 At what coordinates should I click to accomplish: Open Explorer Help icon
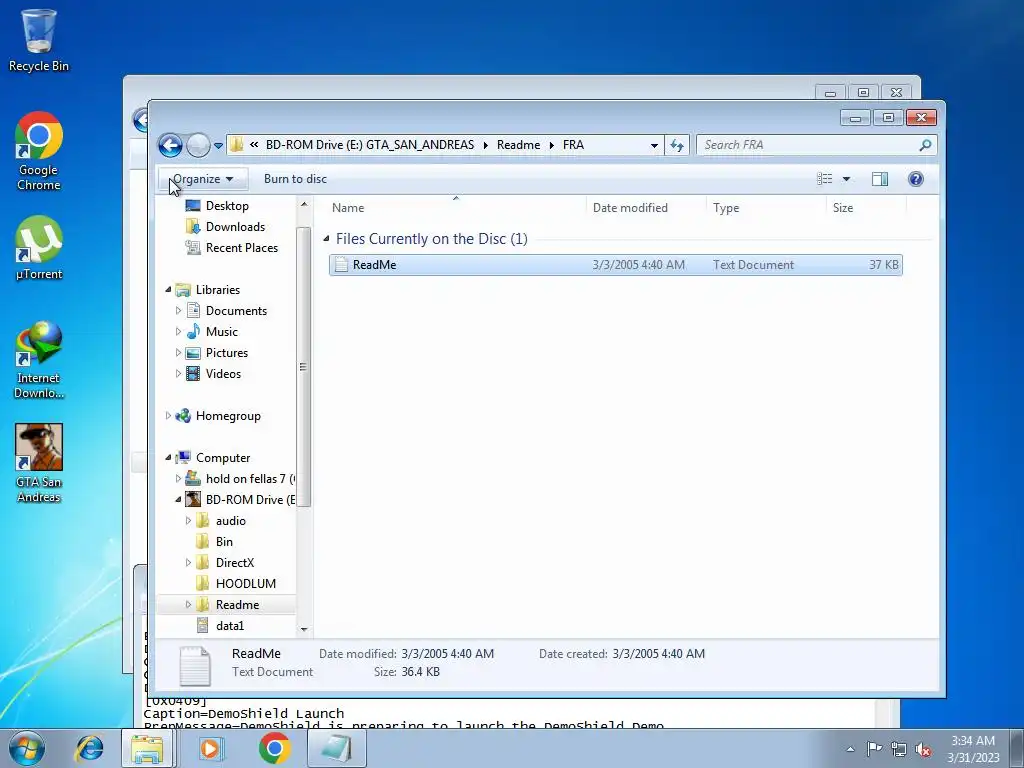(x=916, y=179)
